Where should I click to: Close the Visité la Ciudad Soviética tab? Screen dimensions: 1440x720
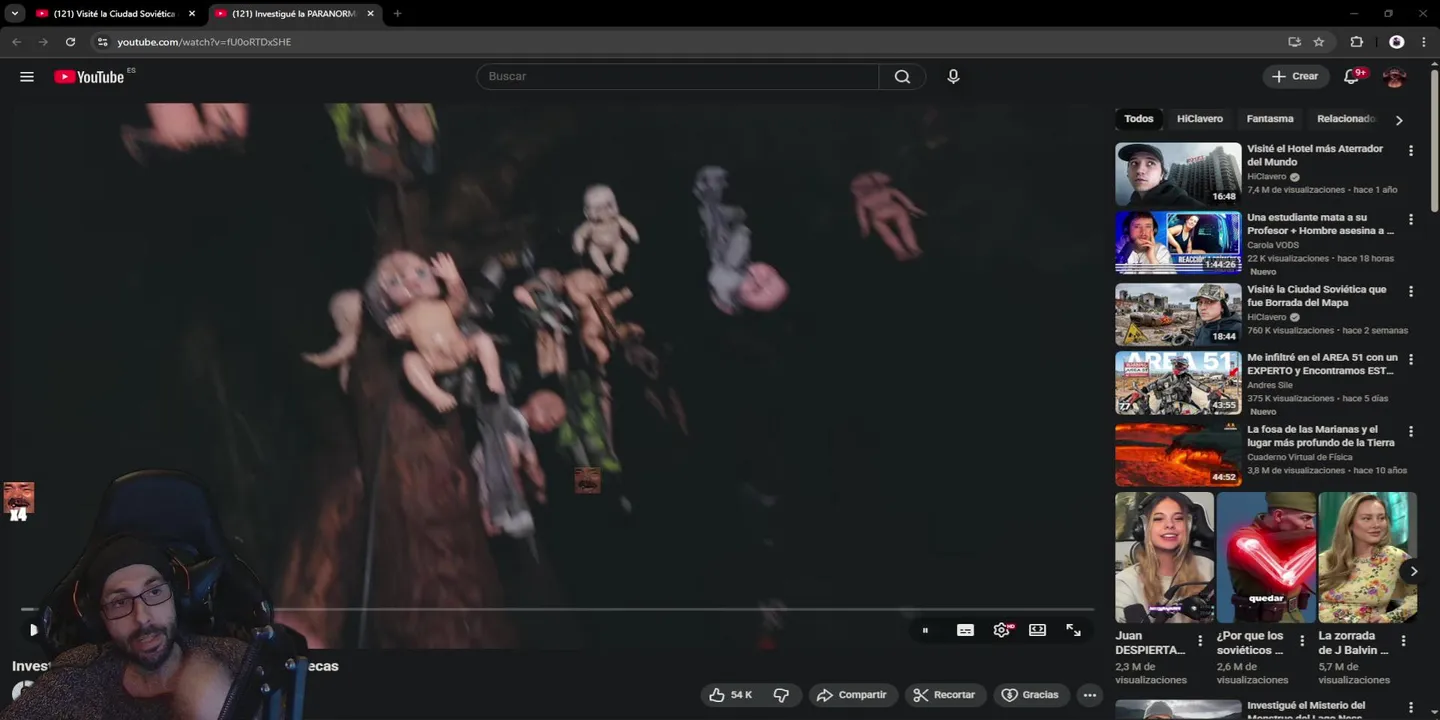pos(192,14)
